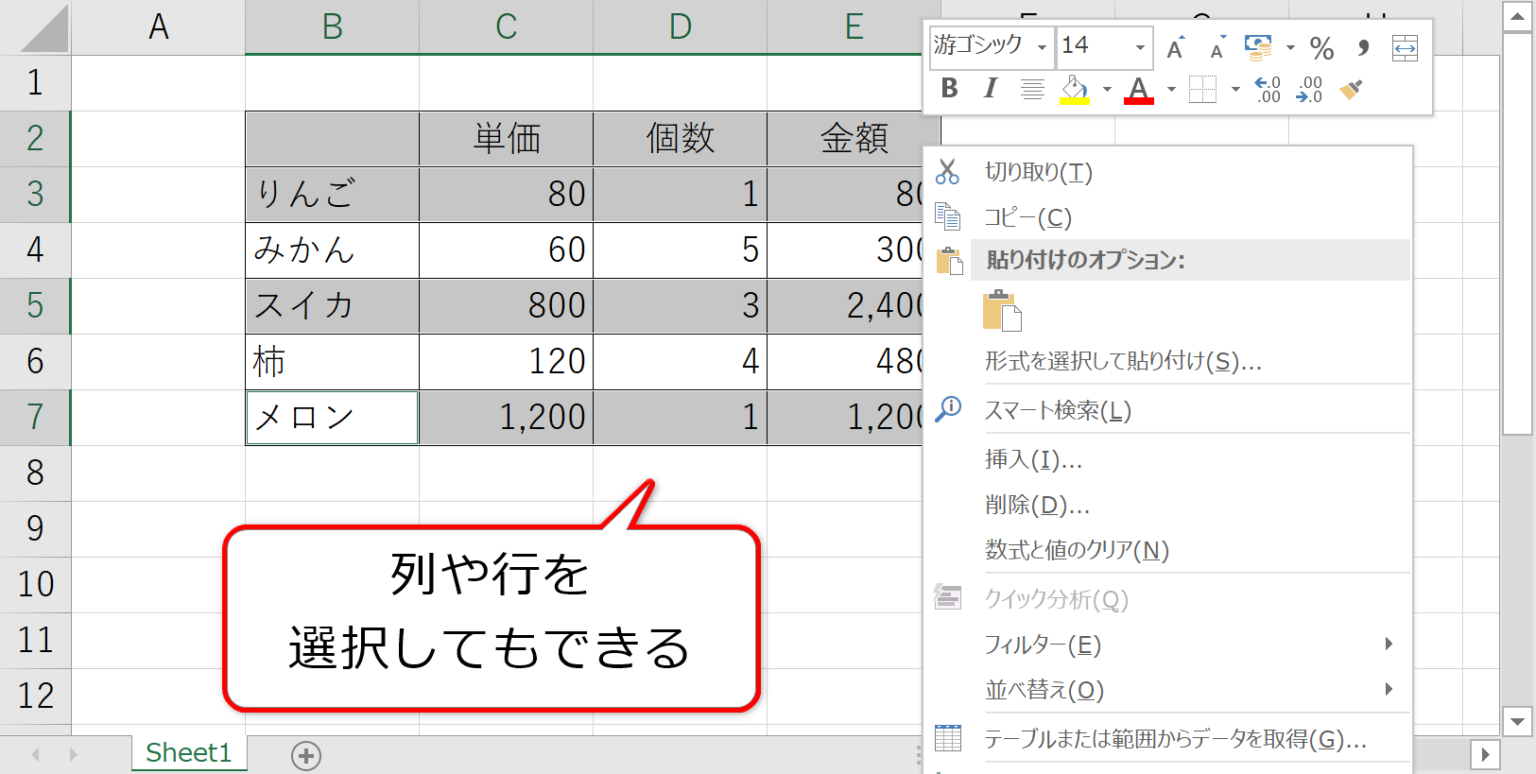Click the Decrease Font Size icon

click(x=1217, y=47)
